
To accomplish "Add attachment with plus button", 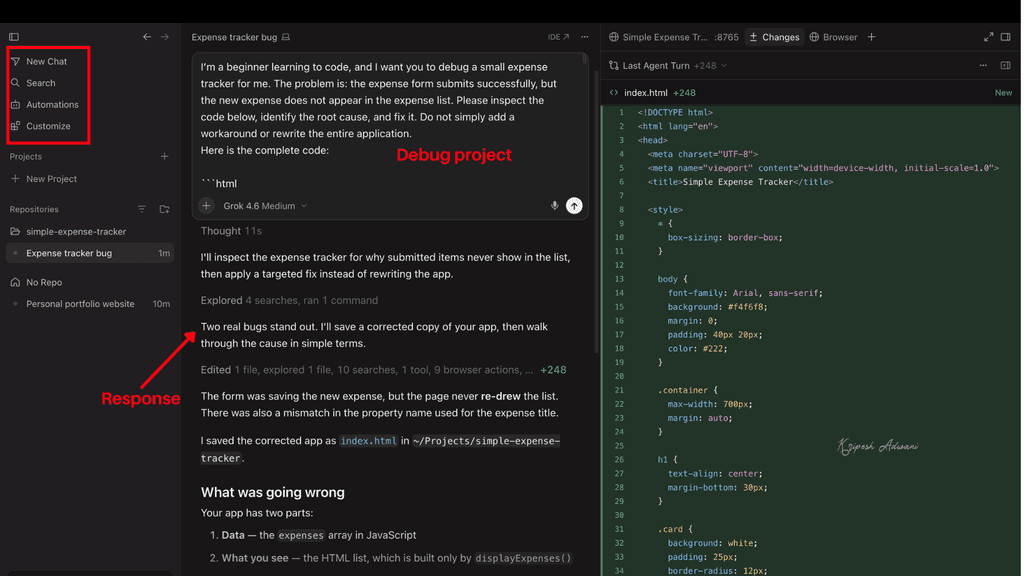I will tap(206, 206).
